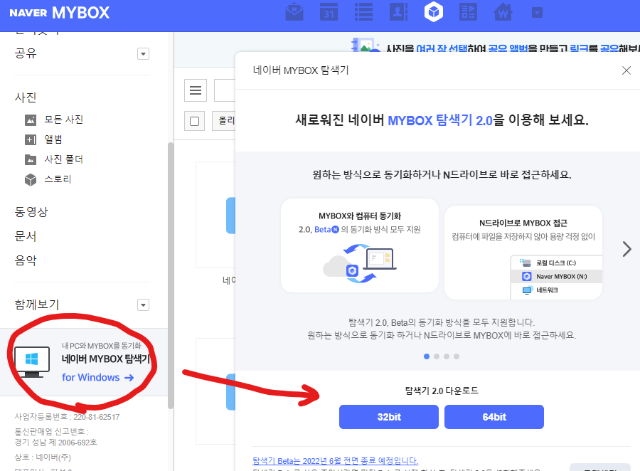
Task: Expand the more-services arrow in header
Action: [x=537, y=13]
